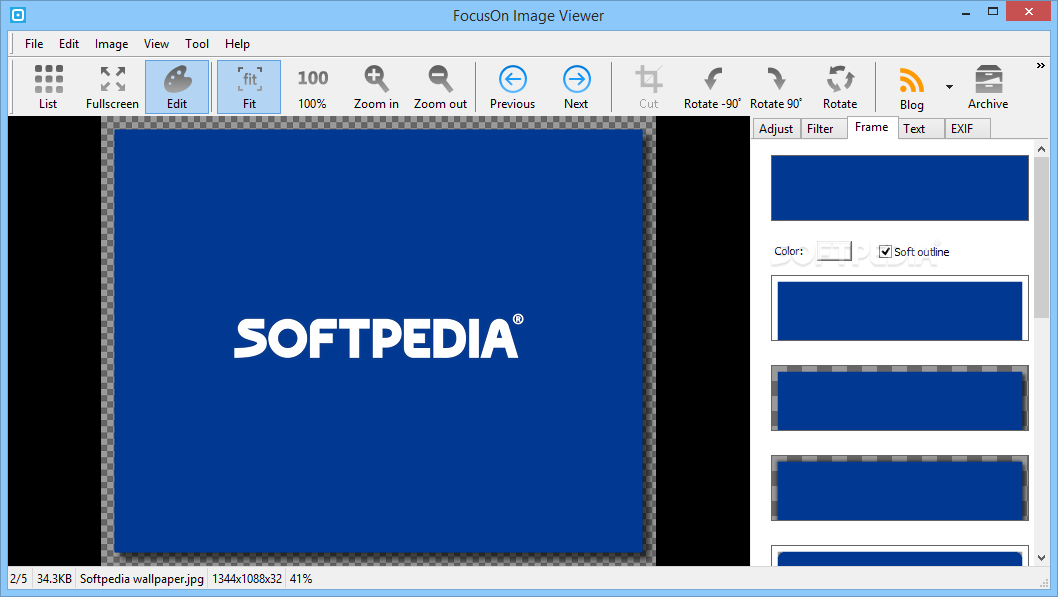Open the Tool menu
This screenshot has height=597, width=1058.
point(197,44)
